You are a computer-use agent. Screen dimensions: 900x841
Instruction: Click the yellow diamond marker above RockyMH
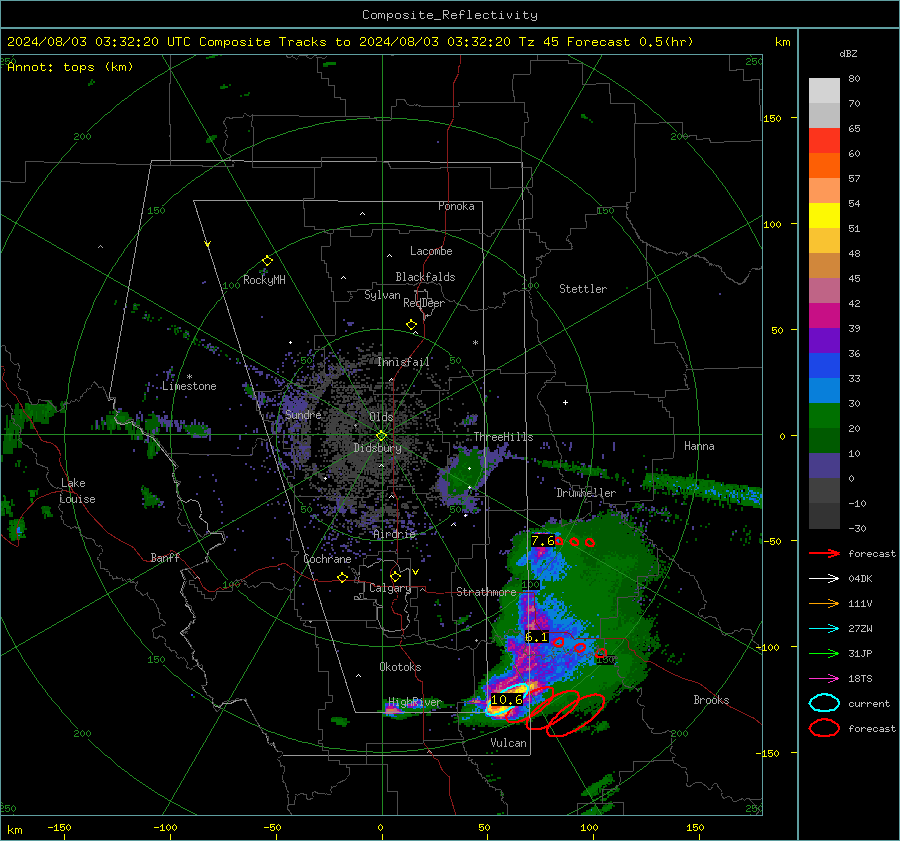[267, 261]
